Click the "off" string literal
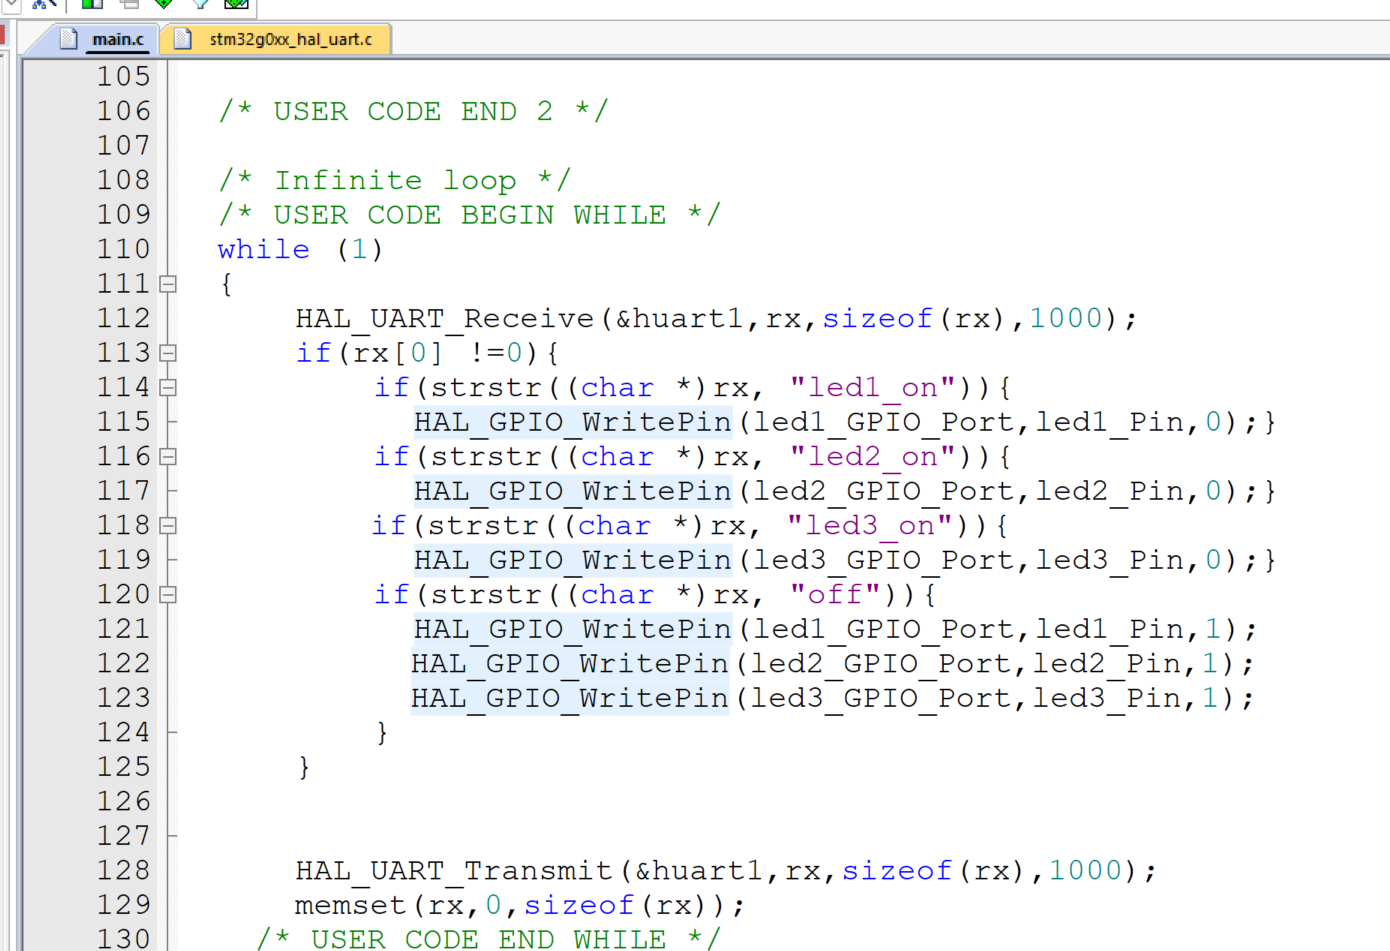 point(835,595)
